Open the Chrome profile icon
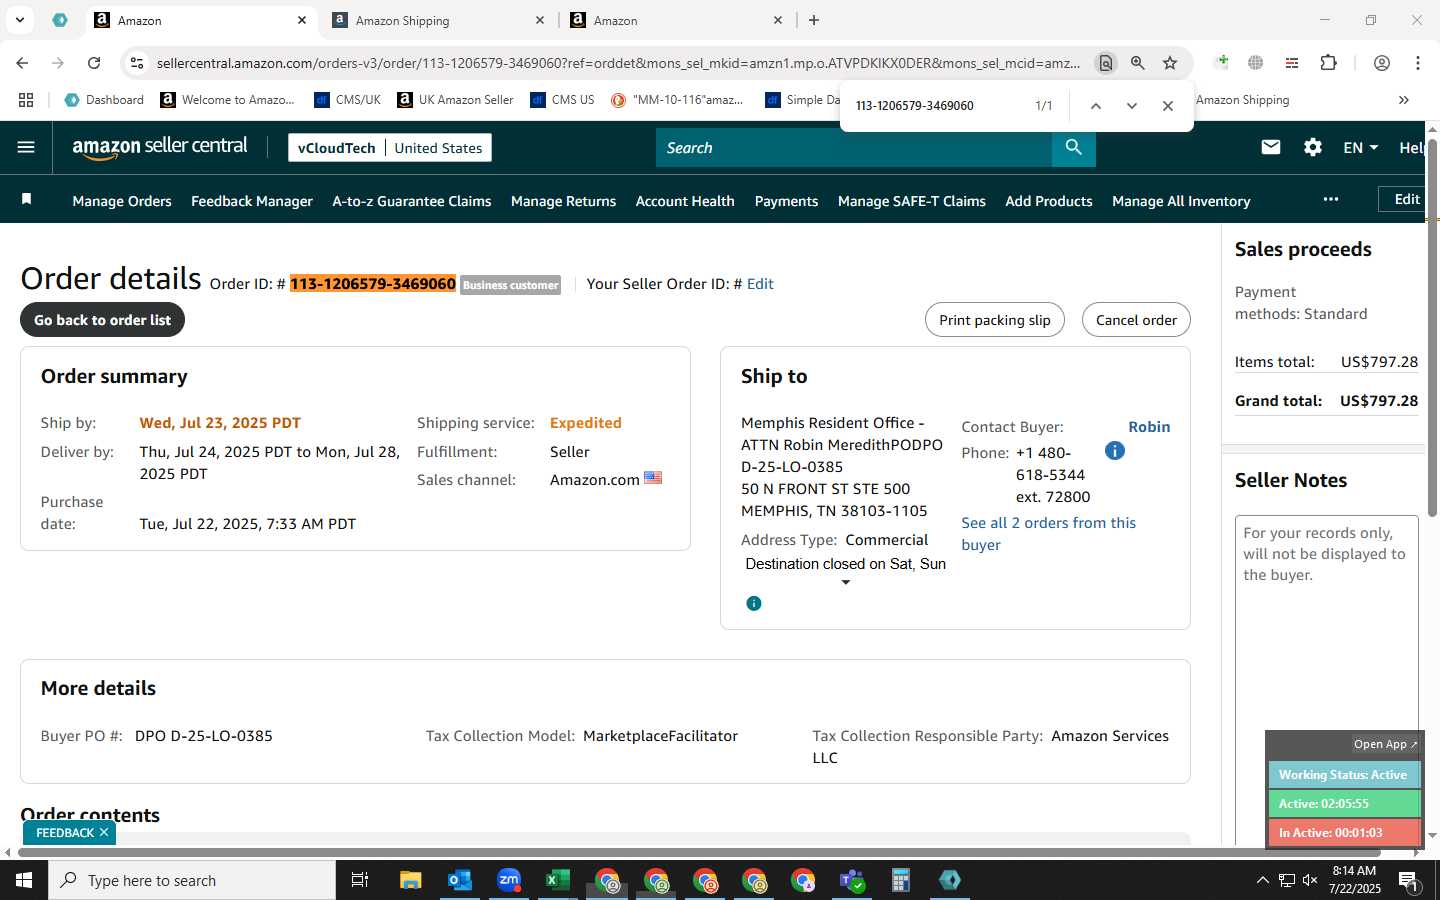1440x900 pixels. 1382,63
